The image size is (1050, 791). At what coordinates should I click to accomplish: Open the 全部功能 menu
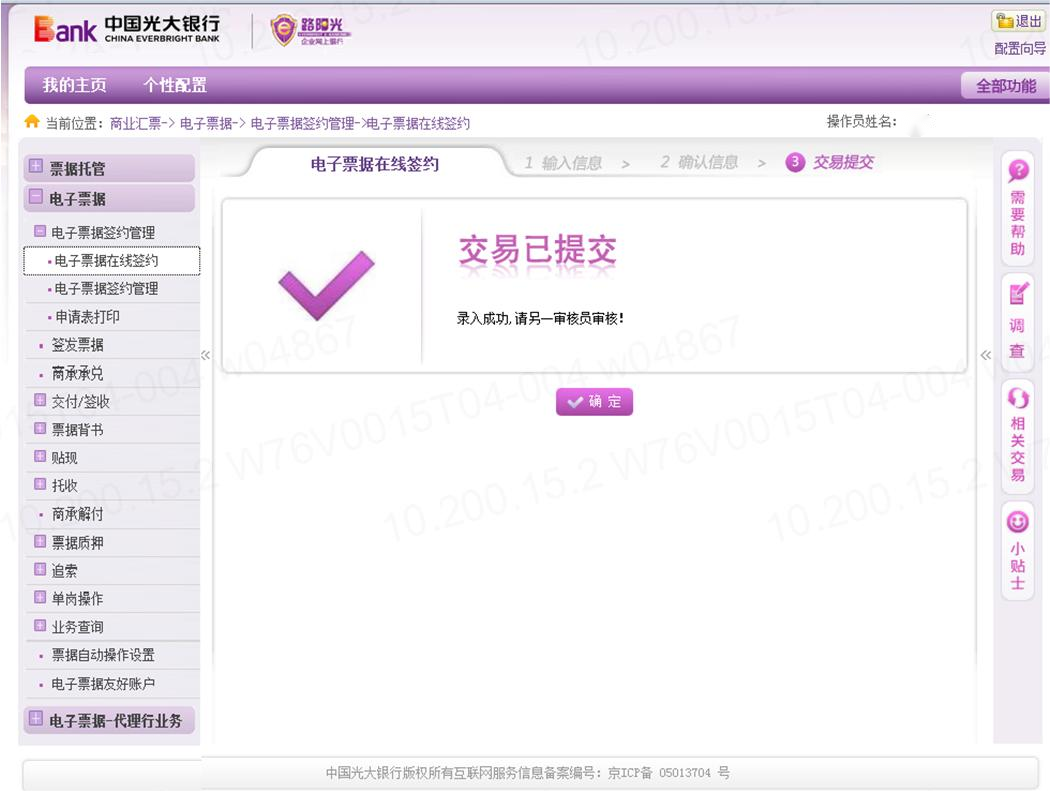[x=1005, y=86]
